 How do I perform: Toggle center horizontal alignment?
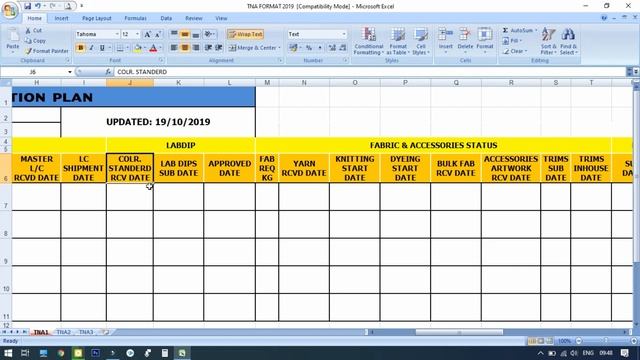point(185,48)
